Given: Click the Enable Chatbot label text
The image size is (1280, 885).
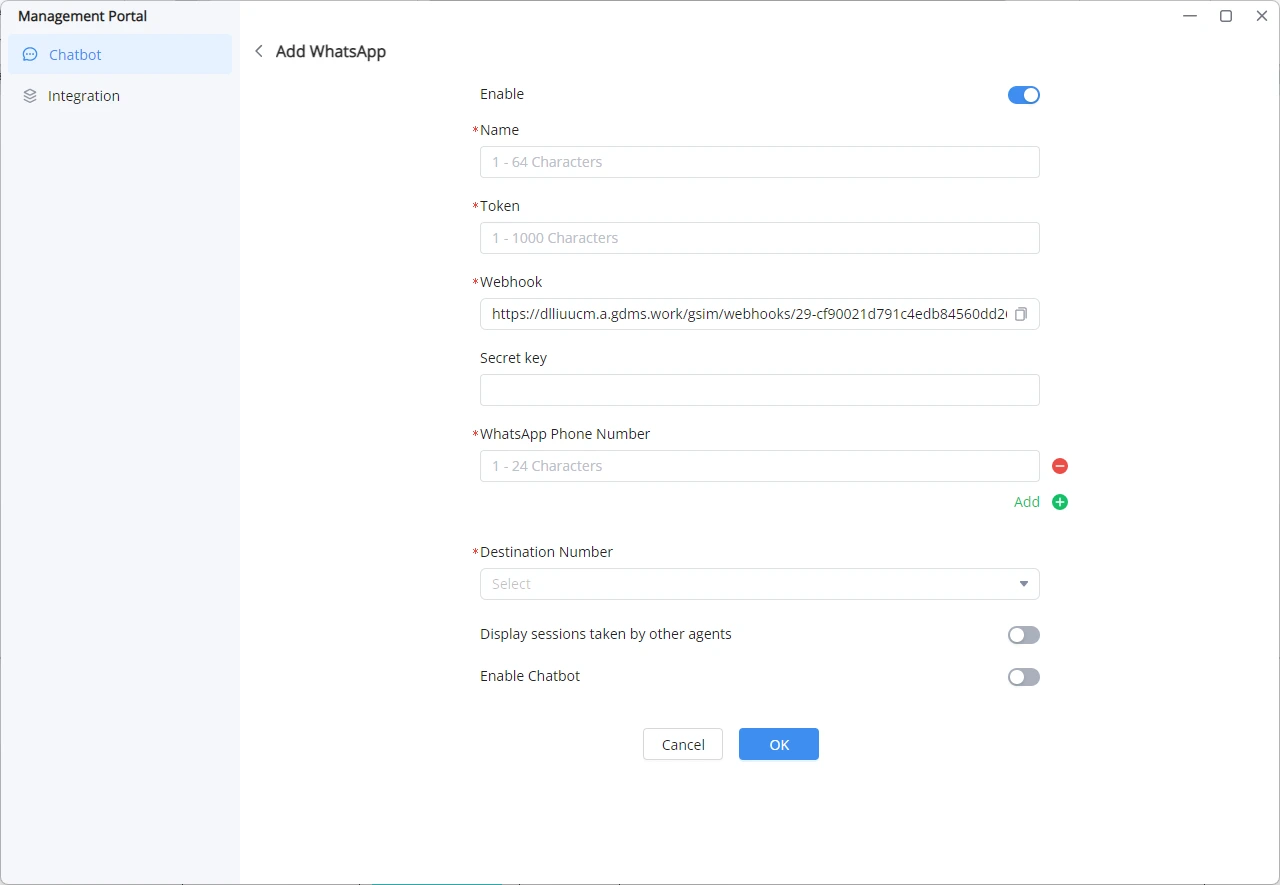Looking at the screenshot, I should pyautogui.click(x=530, y=676).
